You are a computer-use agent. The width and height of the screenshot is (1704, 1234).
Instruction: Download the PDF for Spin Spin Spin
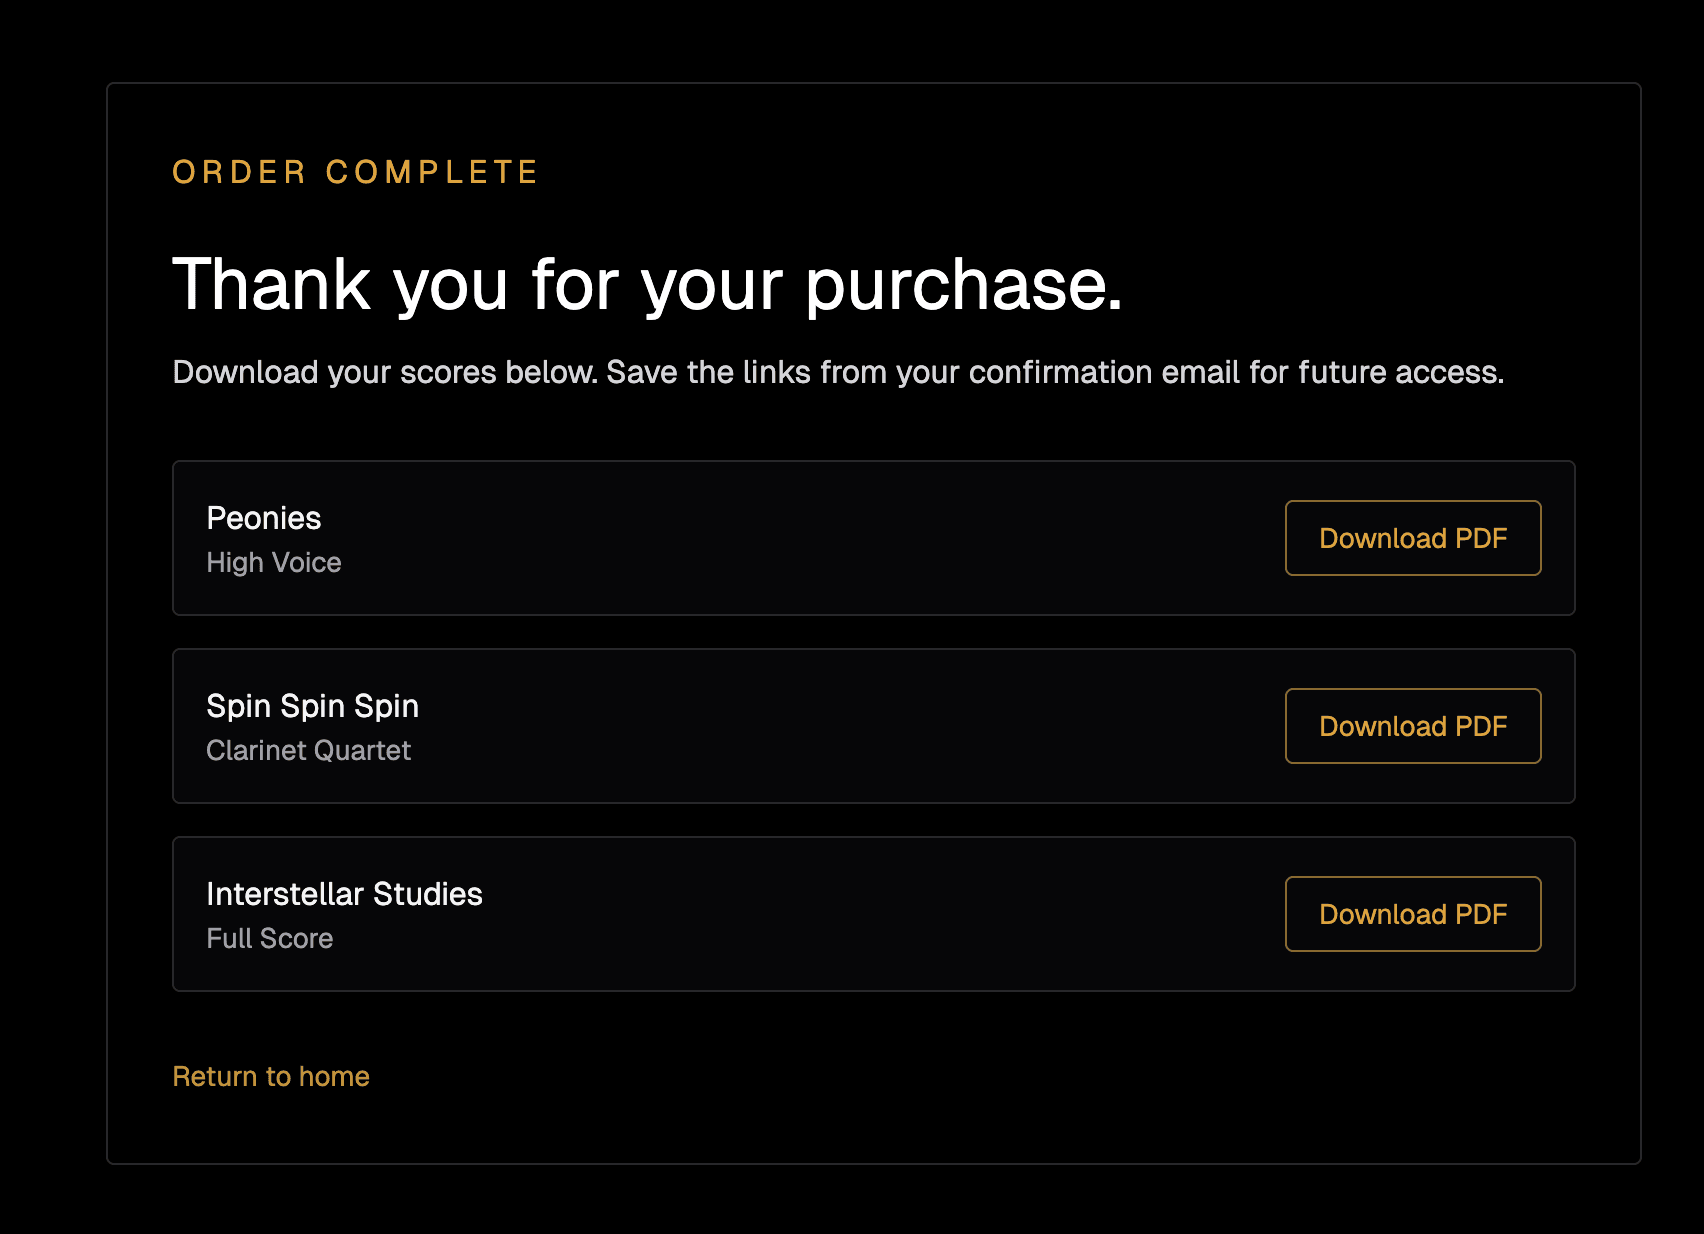1412,726
